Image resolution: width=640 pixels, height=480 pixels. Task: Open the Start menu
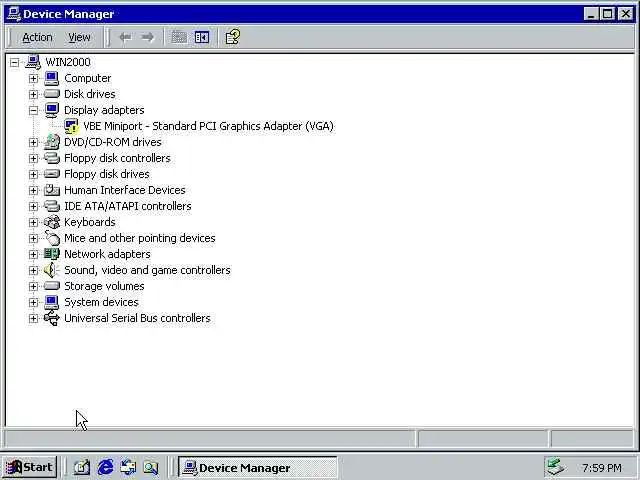tap(29, 467)
